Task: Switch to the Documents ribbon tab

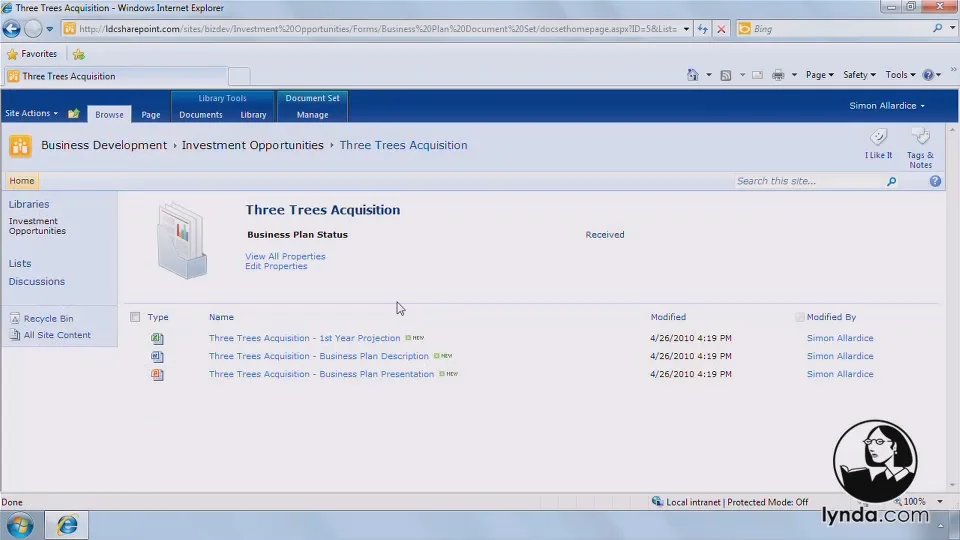Action: tap(201, 114)
